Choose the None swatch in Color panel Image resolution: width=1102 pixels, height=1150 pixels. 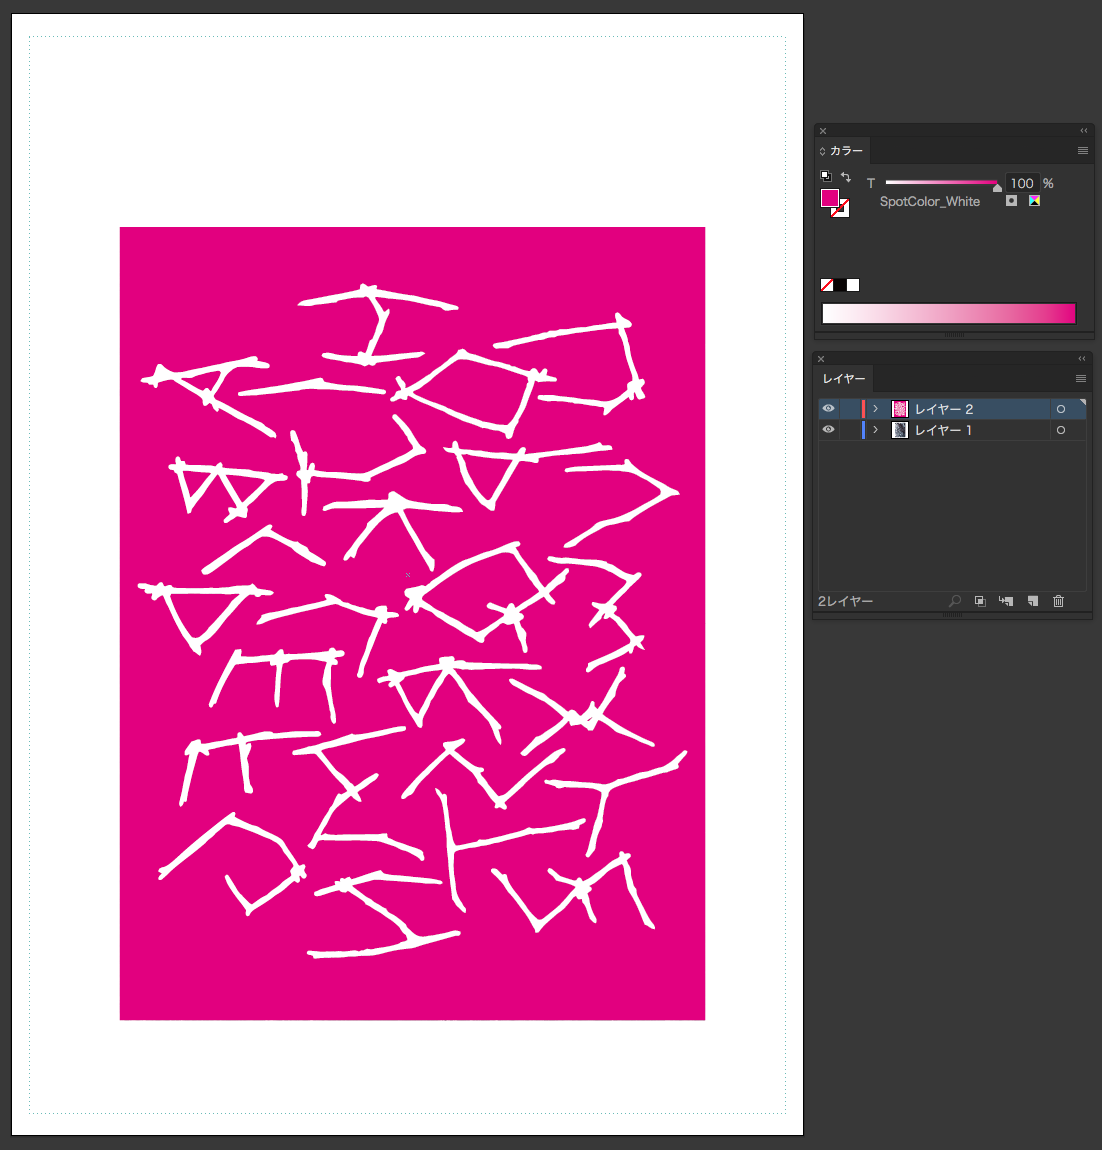click(x=826, y=285)
